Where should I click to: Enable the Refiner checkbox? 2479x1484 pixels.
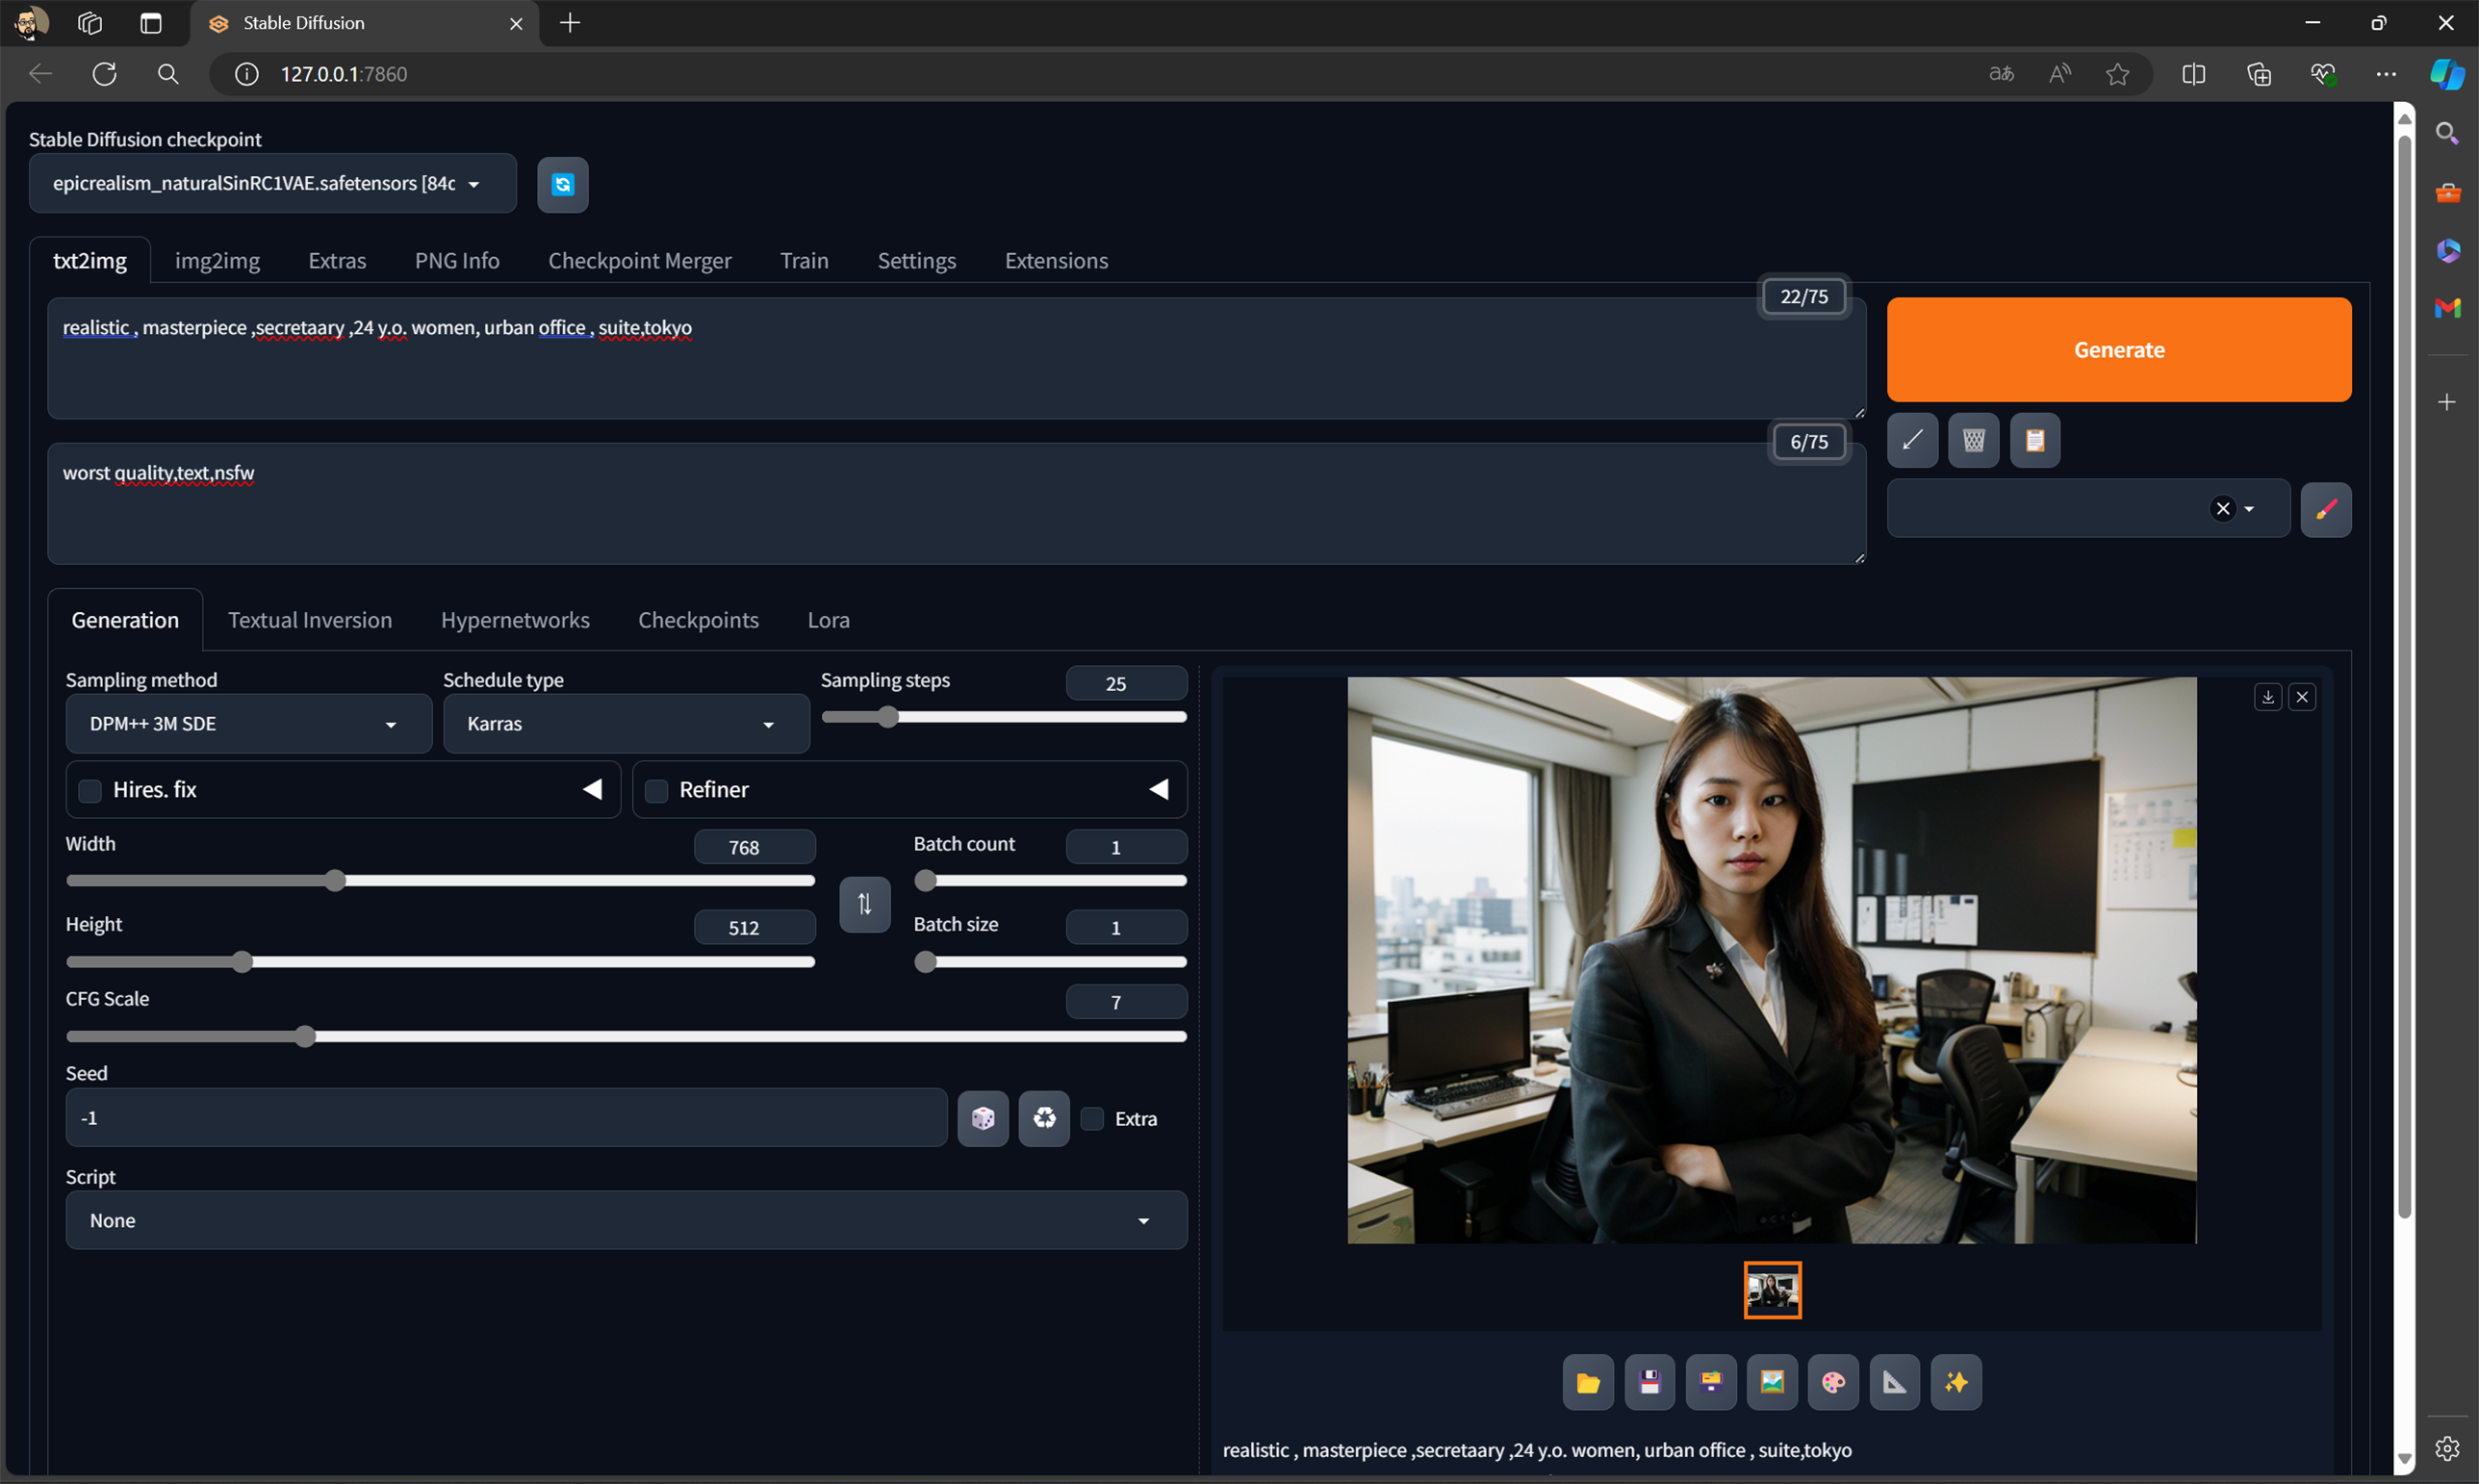pyautogui.click(x=656, y=790)
